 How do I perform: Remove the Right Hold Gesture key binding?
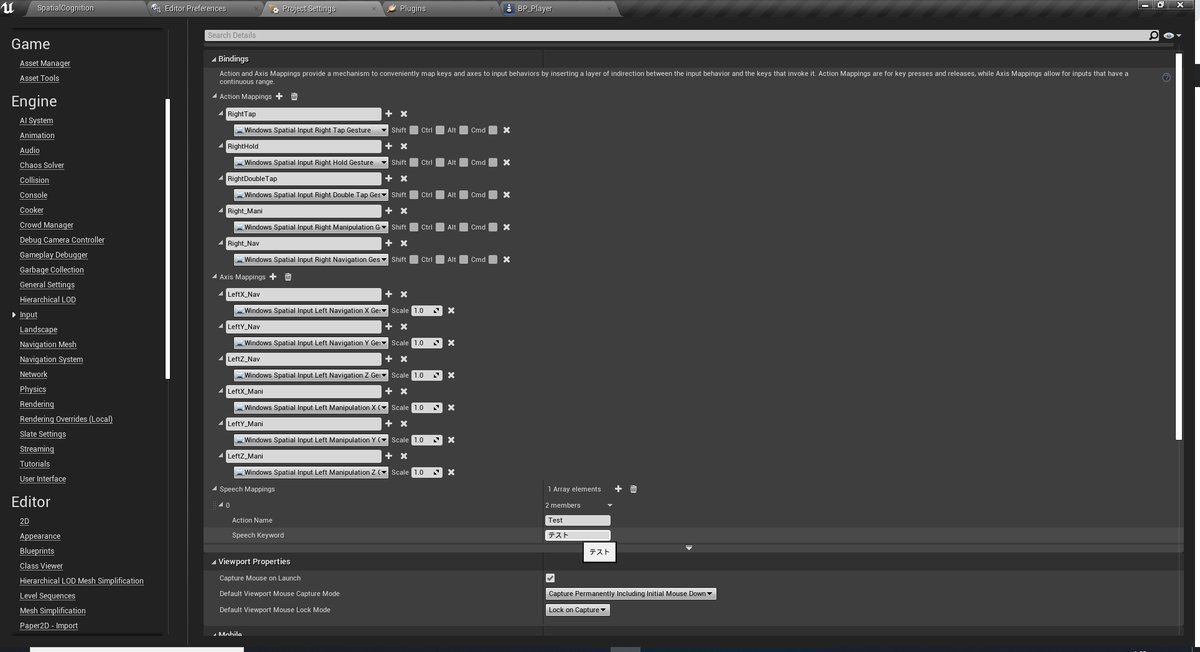click(507, 162)
